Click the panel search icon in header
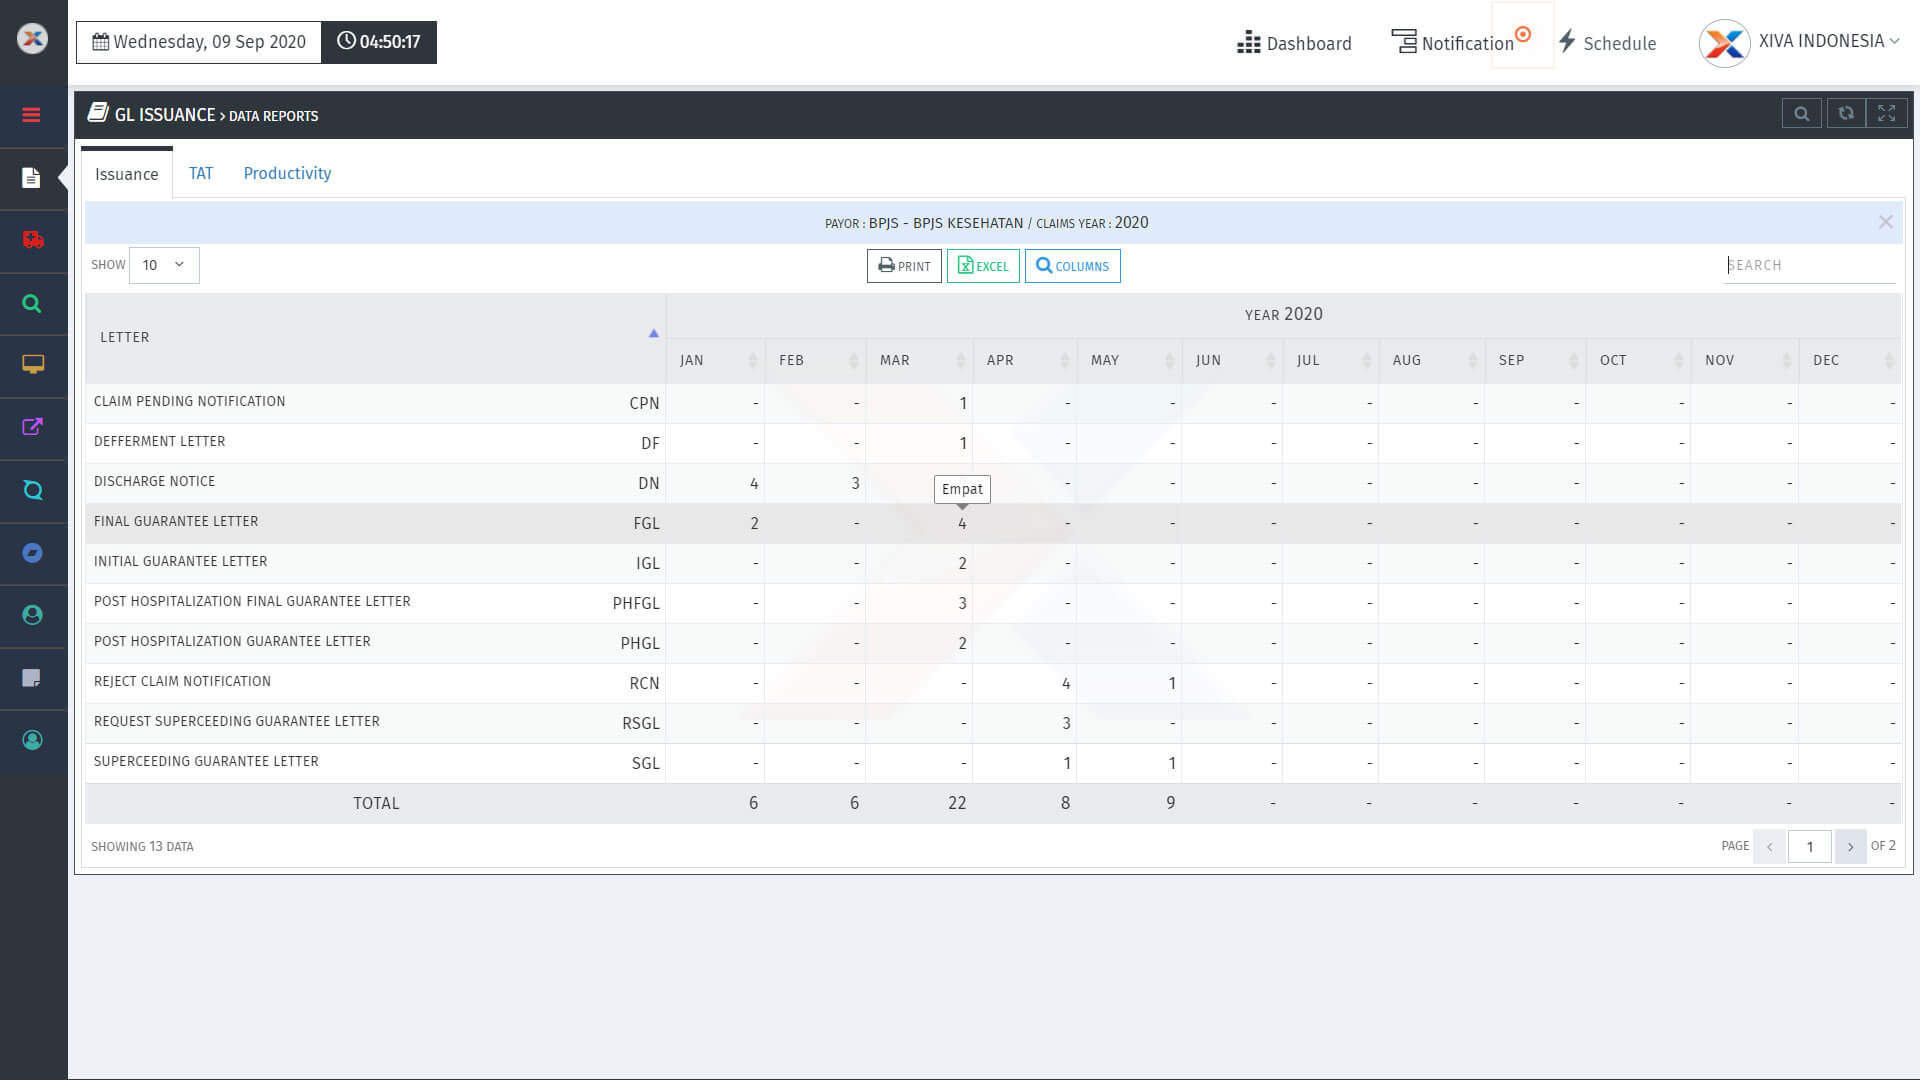Screen dimensions: 1920x1080 (x=1801, y=114)
